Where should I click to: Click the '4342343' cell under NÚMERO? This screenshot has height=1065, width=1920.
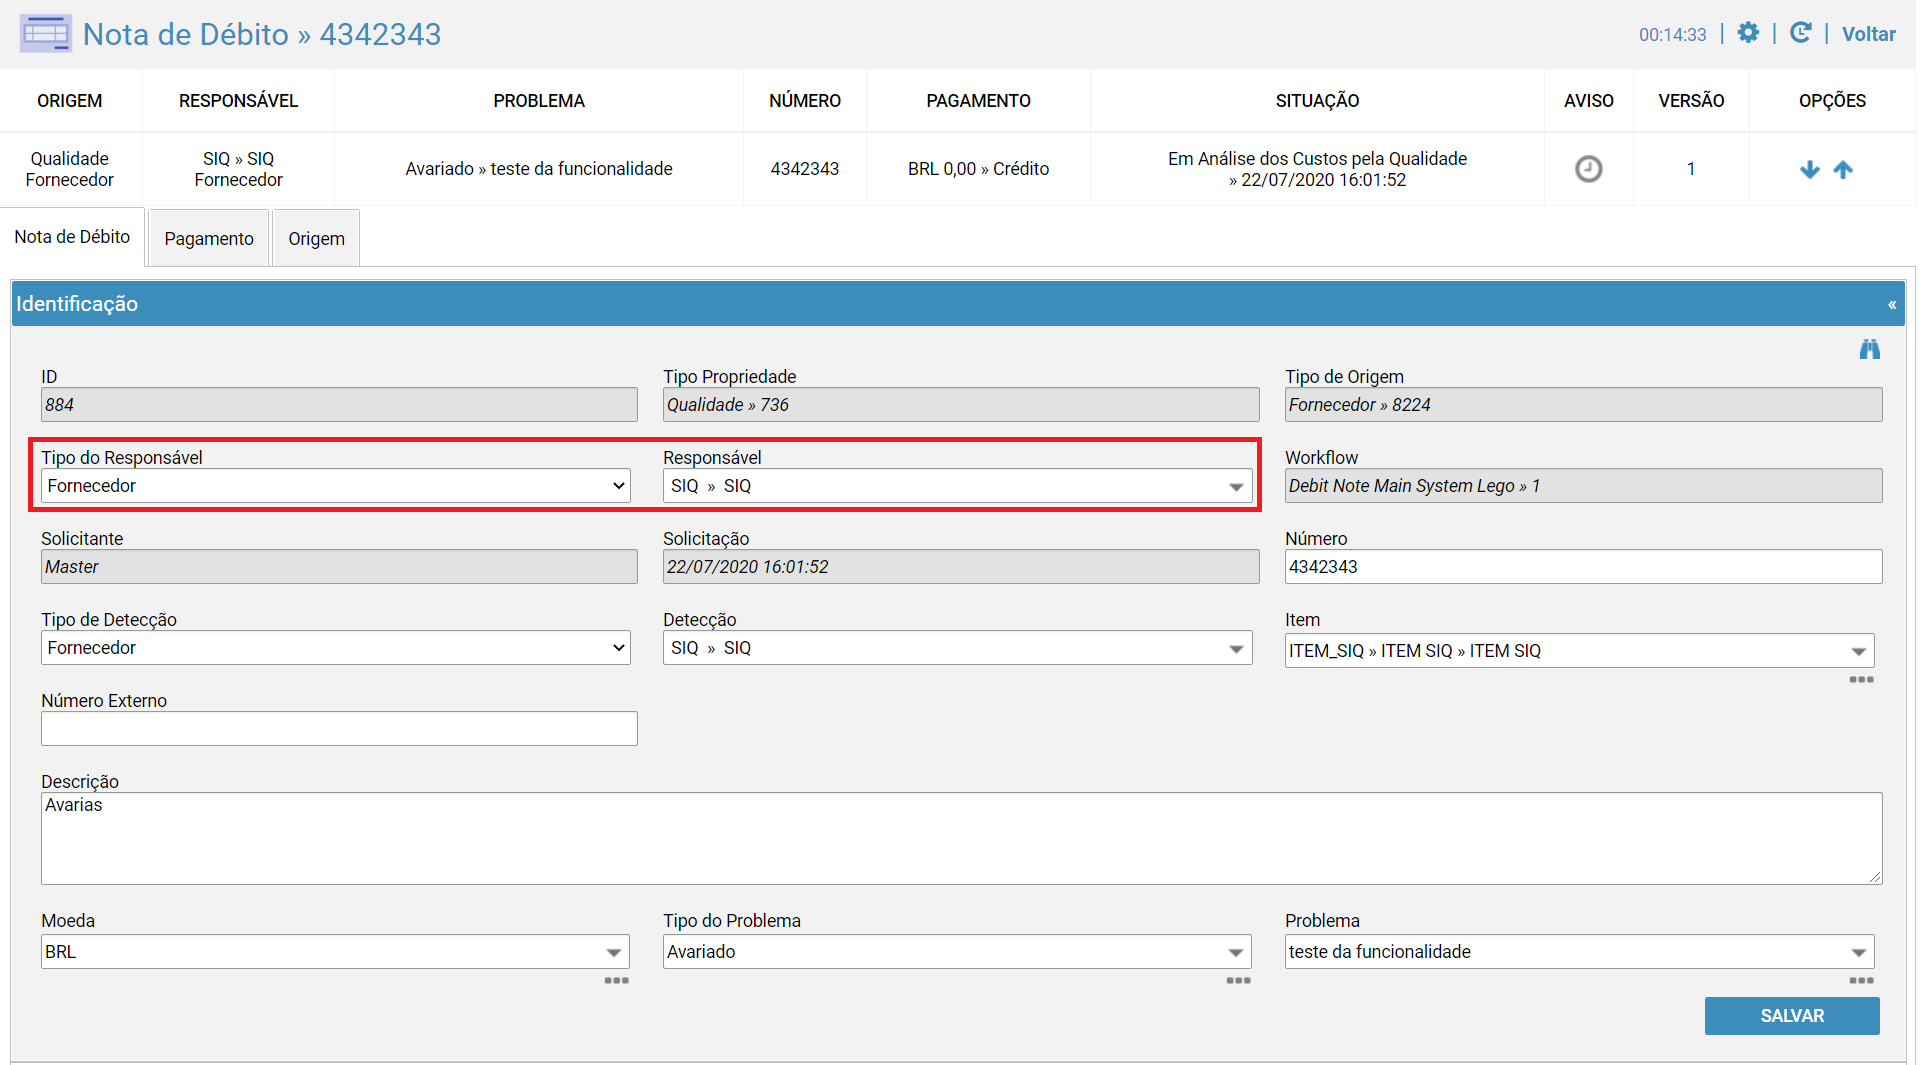tap(805, 169)
